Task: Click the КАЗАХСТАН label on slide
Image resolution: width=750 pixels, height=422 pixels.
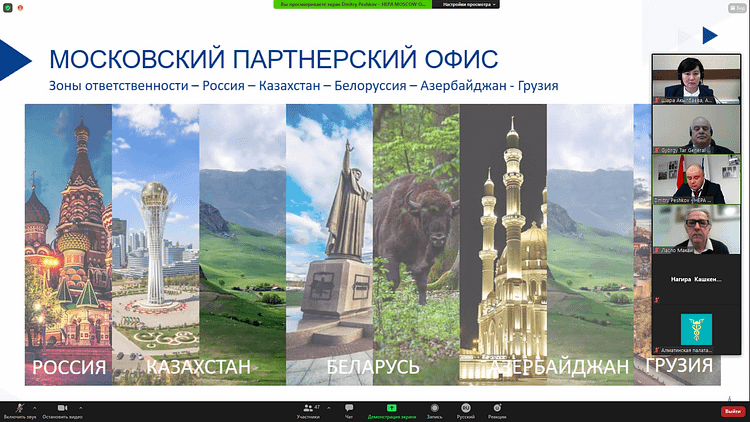Action: (x=198, y=367)
